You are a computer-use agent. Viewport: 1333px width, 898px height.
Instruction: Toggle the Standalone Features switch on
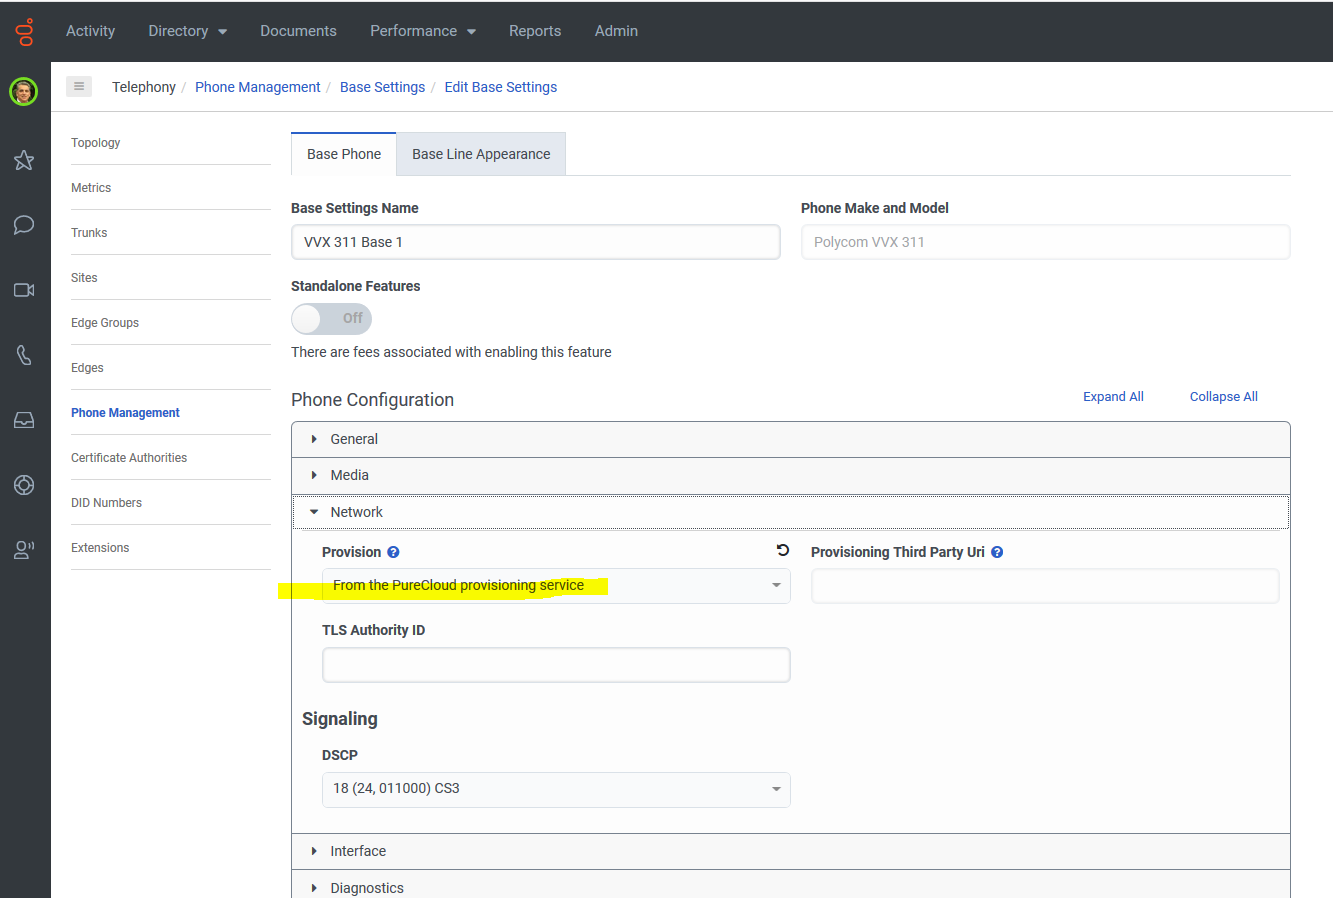coord(331,318)
